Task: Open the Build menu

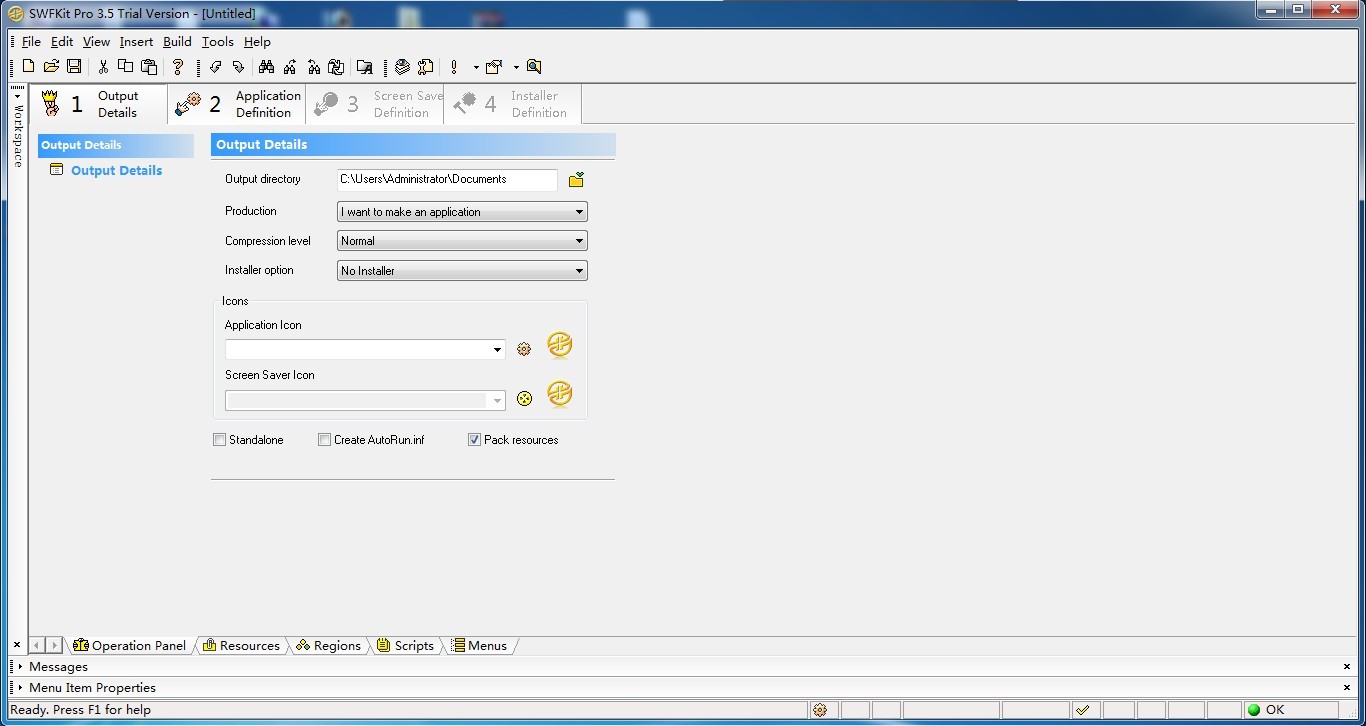Action: (x=177, y=42)
